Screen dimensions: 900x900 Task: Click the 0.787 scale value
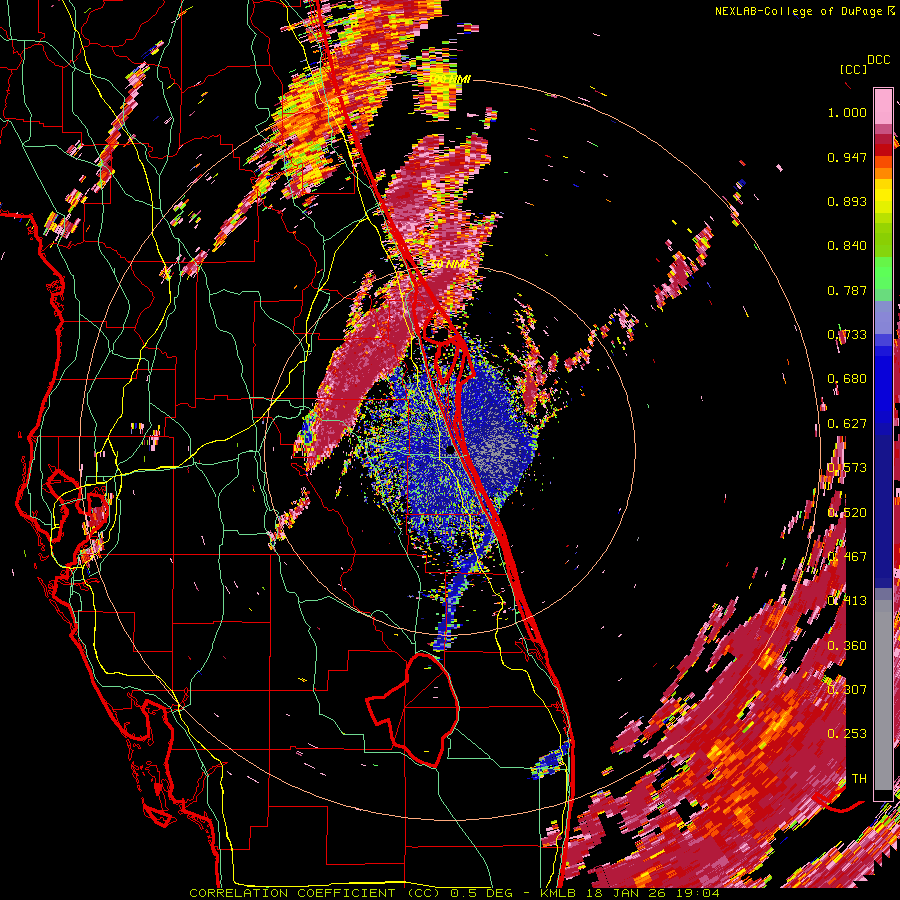point(847,290)
